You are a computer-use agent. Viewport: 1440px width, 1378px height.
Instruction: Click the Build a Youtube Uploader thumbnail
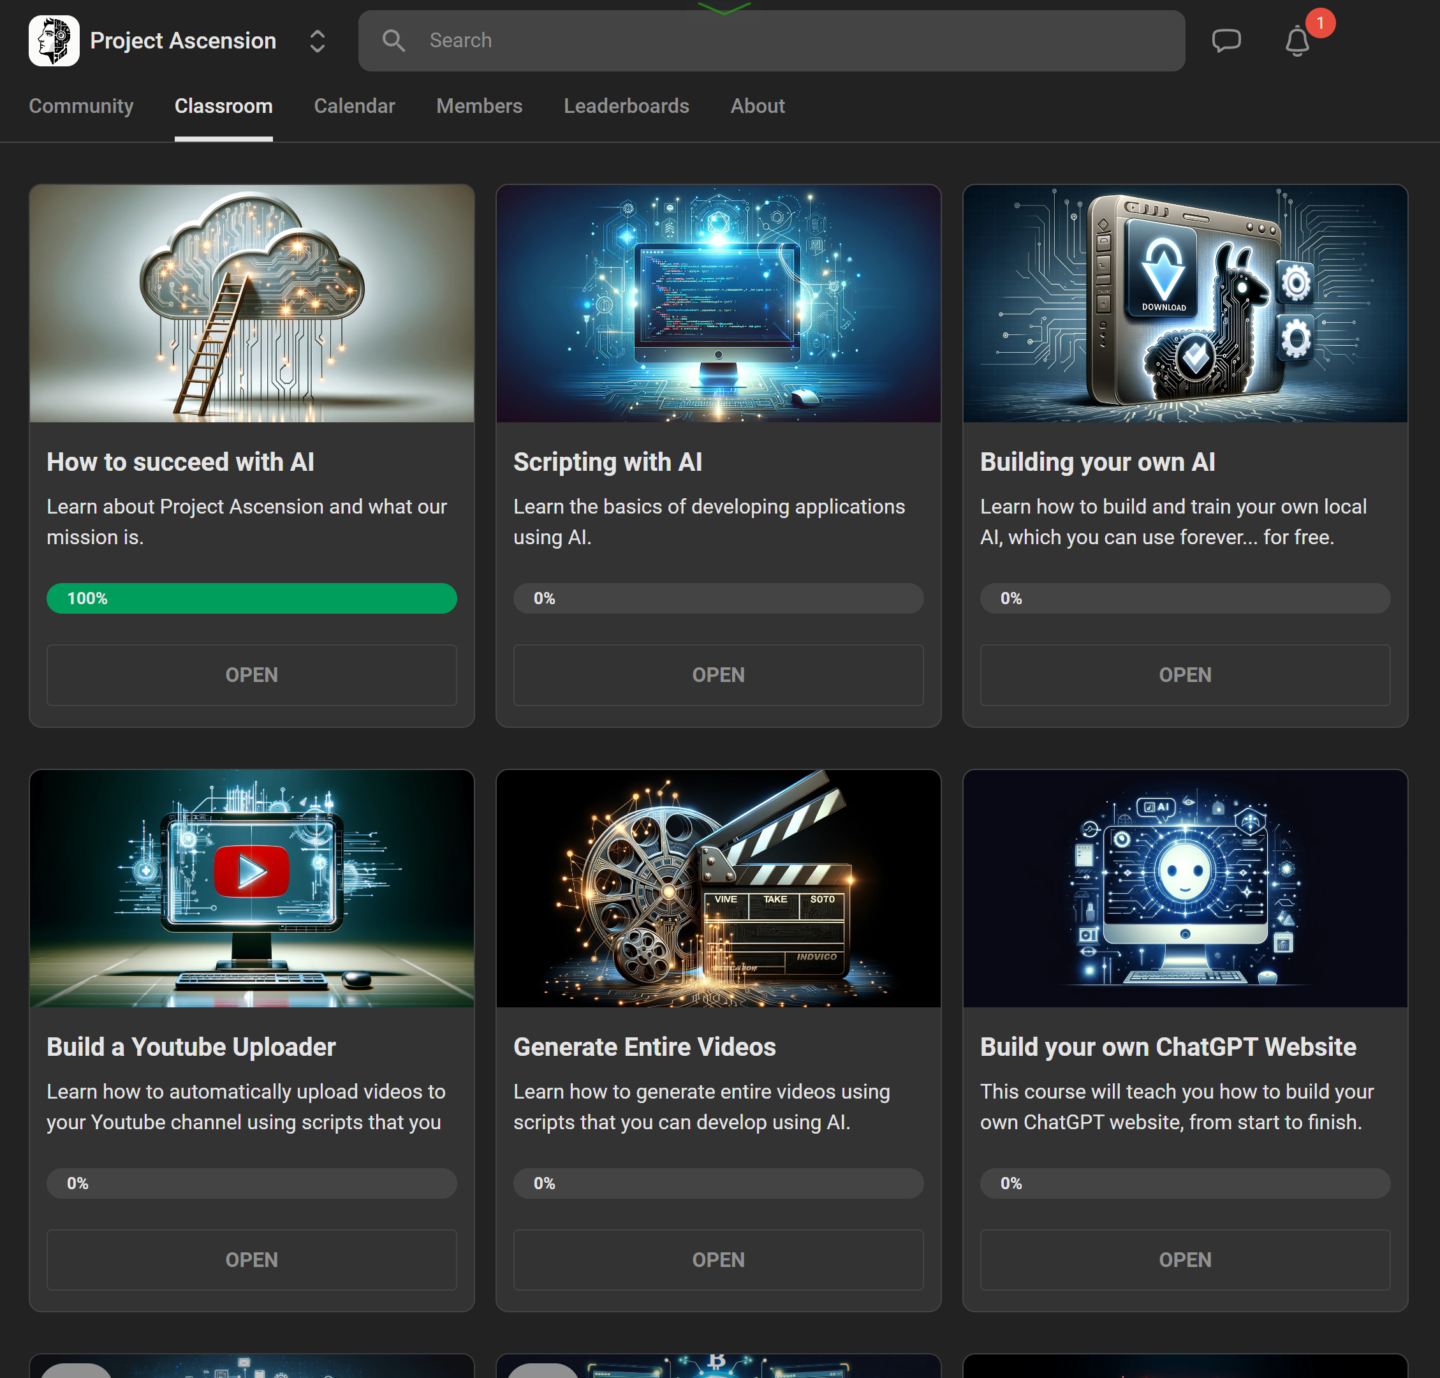point(252,888)
